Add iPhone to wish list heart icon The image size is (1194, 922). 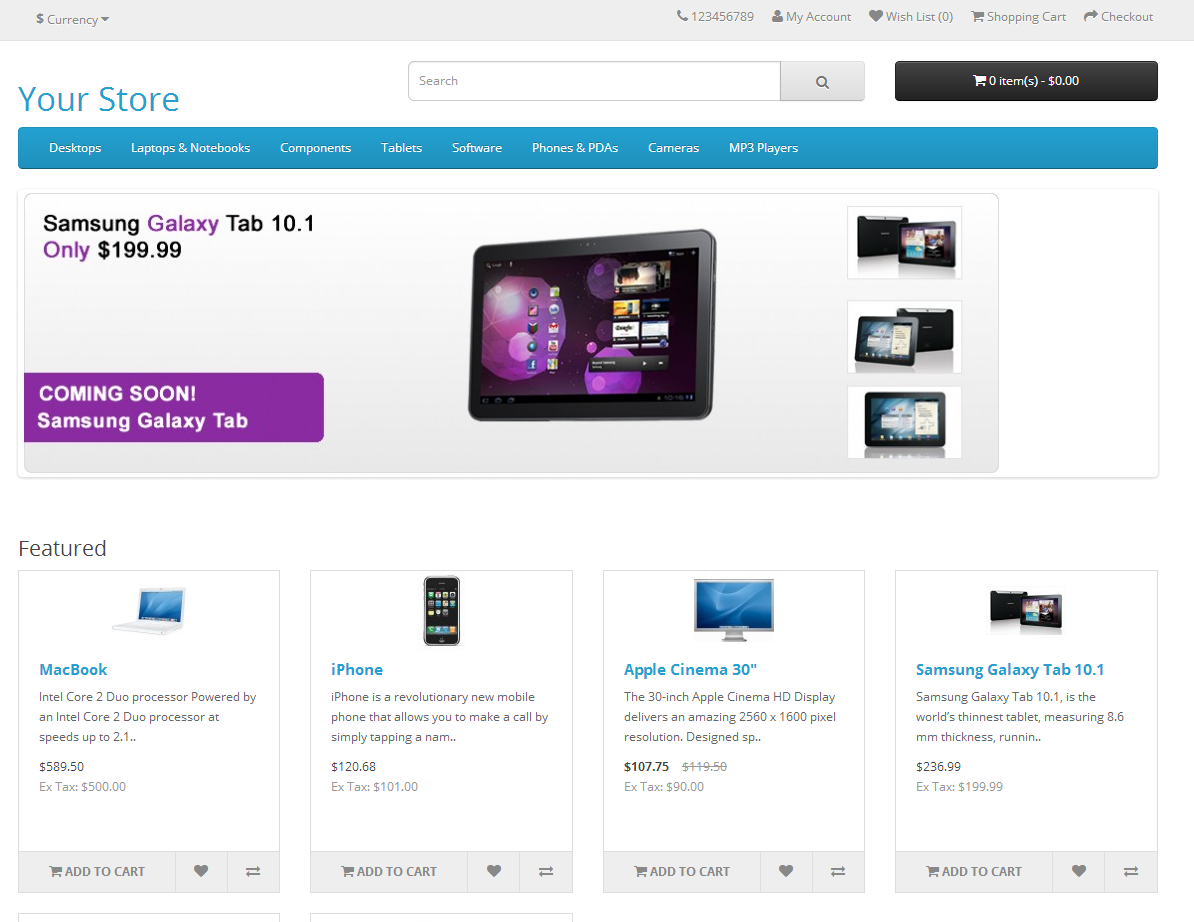(493, 871)
